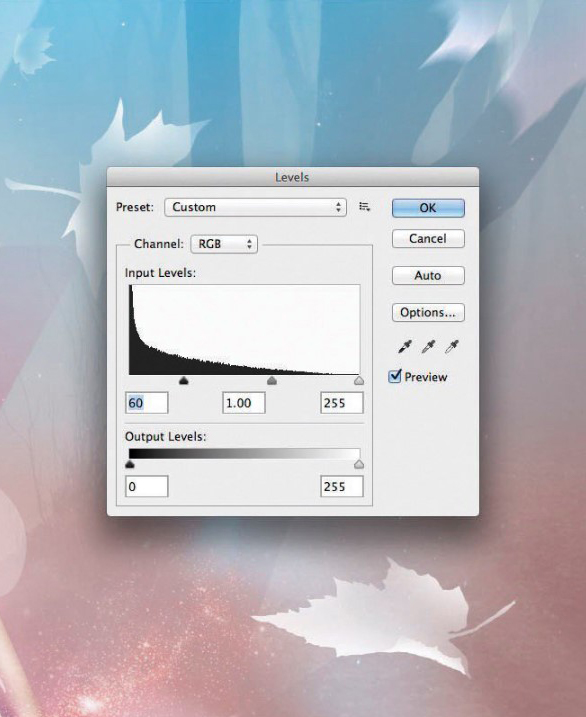Viewport: 586px width, 717px height.
Task: Click the Output Levels: label
Action: 165,437
